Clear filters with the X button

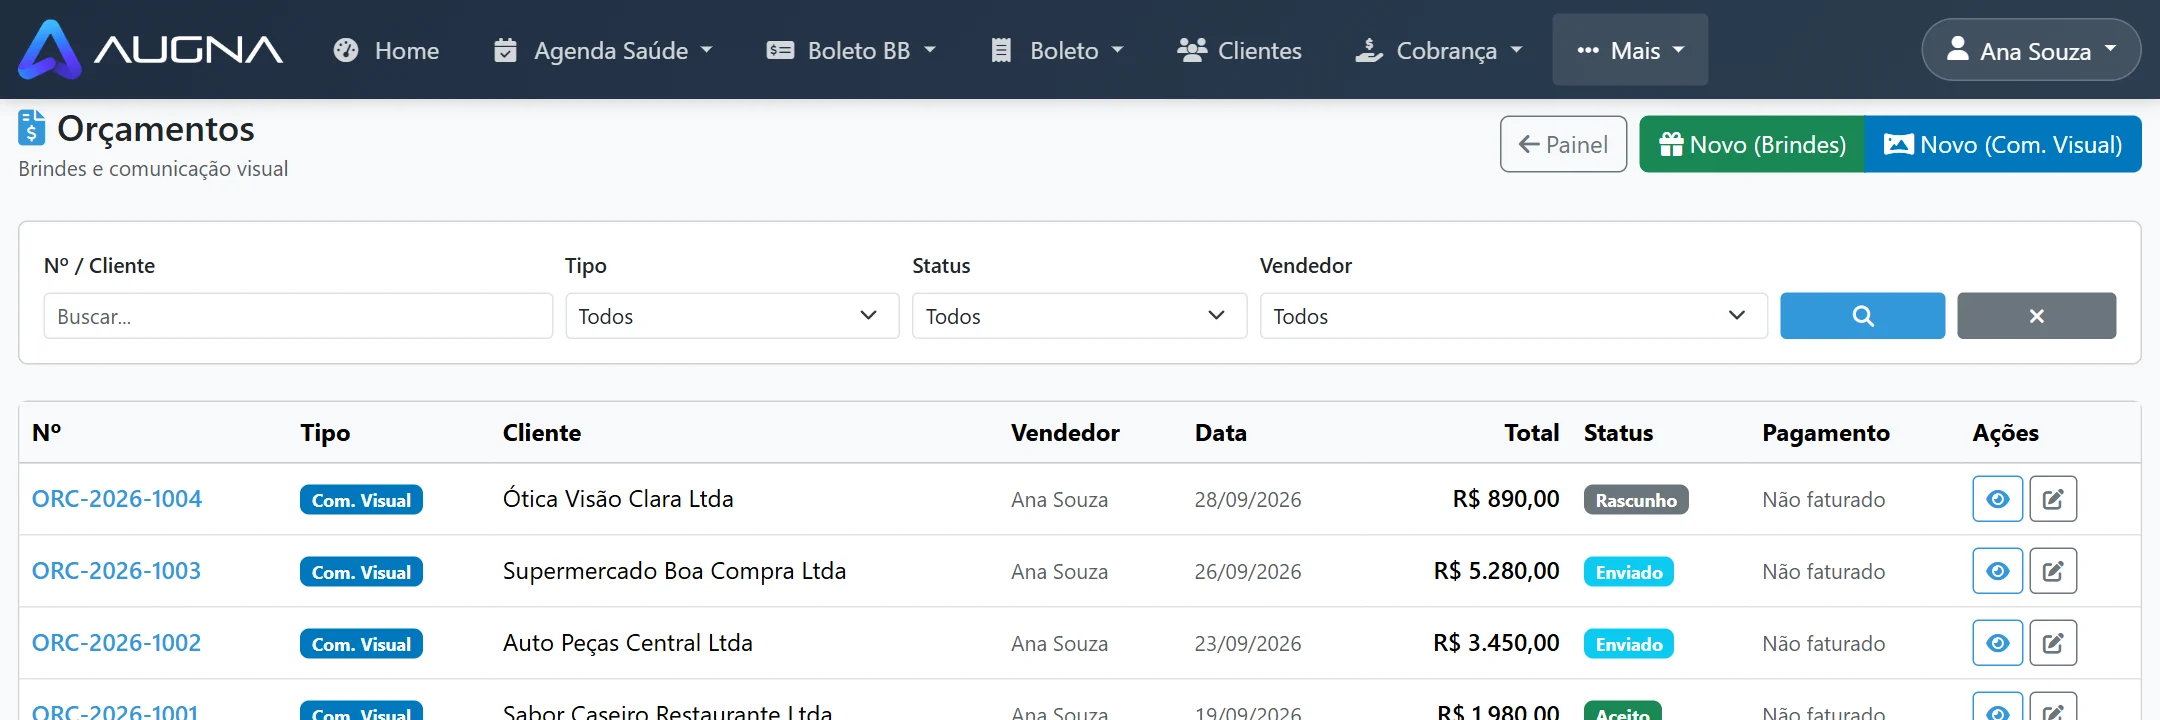pyautogui.click(x=2036, y=316)
